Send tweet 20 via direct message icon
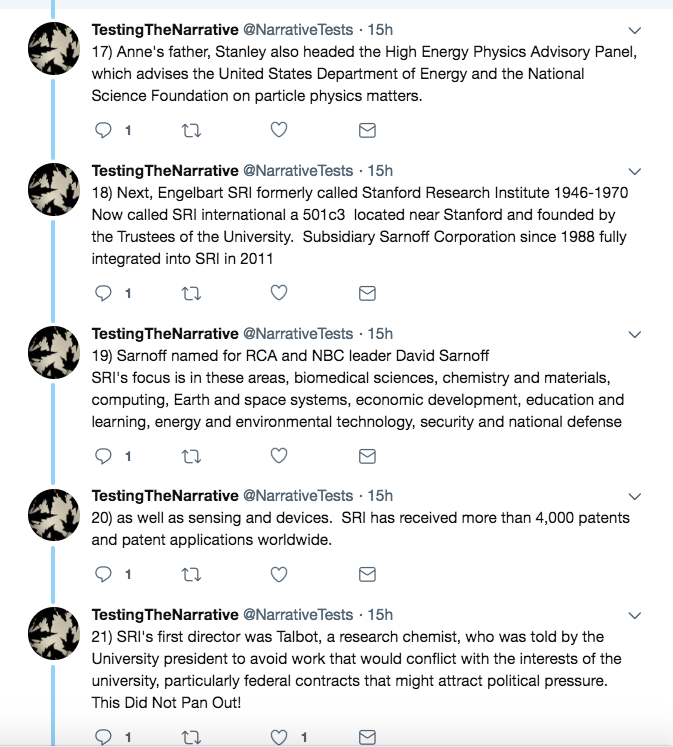The image size is (673, 747). point(367,574)
